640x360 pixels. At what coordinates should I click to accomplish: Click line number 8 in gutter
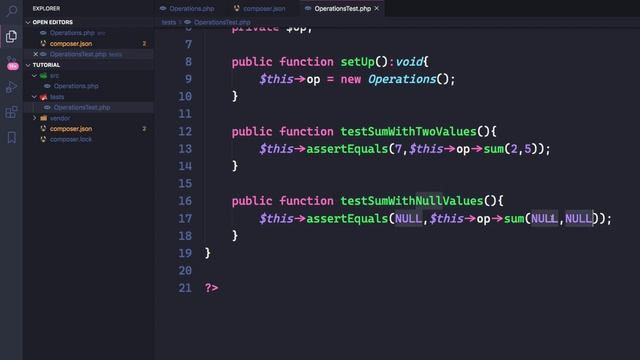pos(188,62)
